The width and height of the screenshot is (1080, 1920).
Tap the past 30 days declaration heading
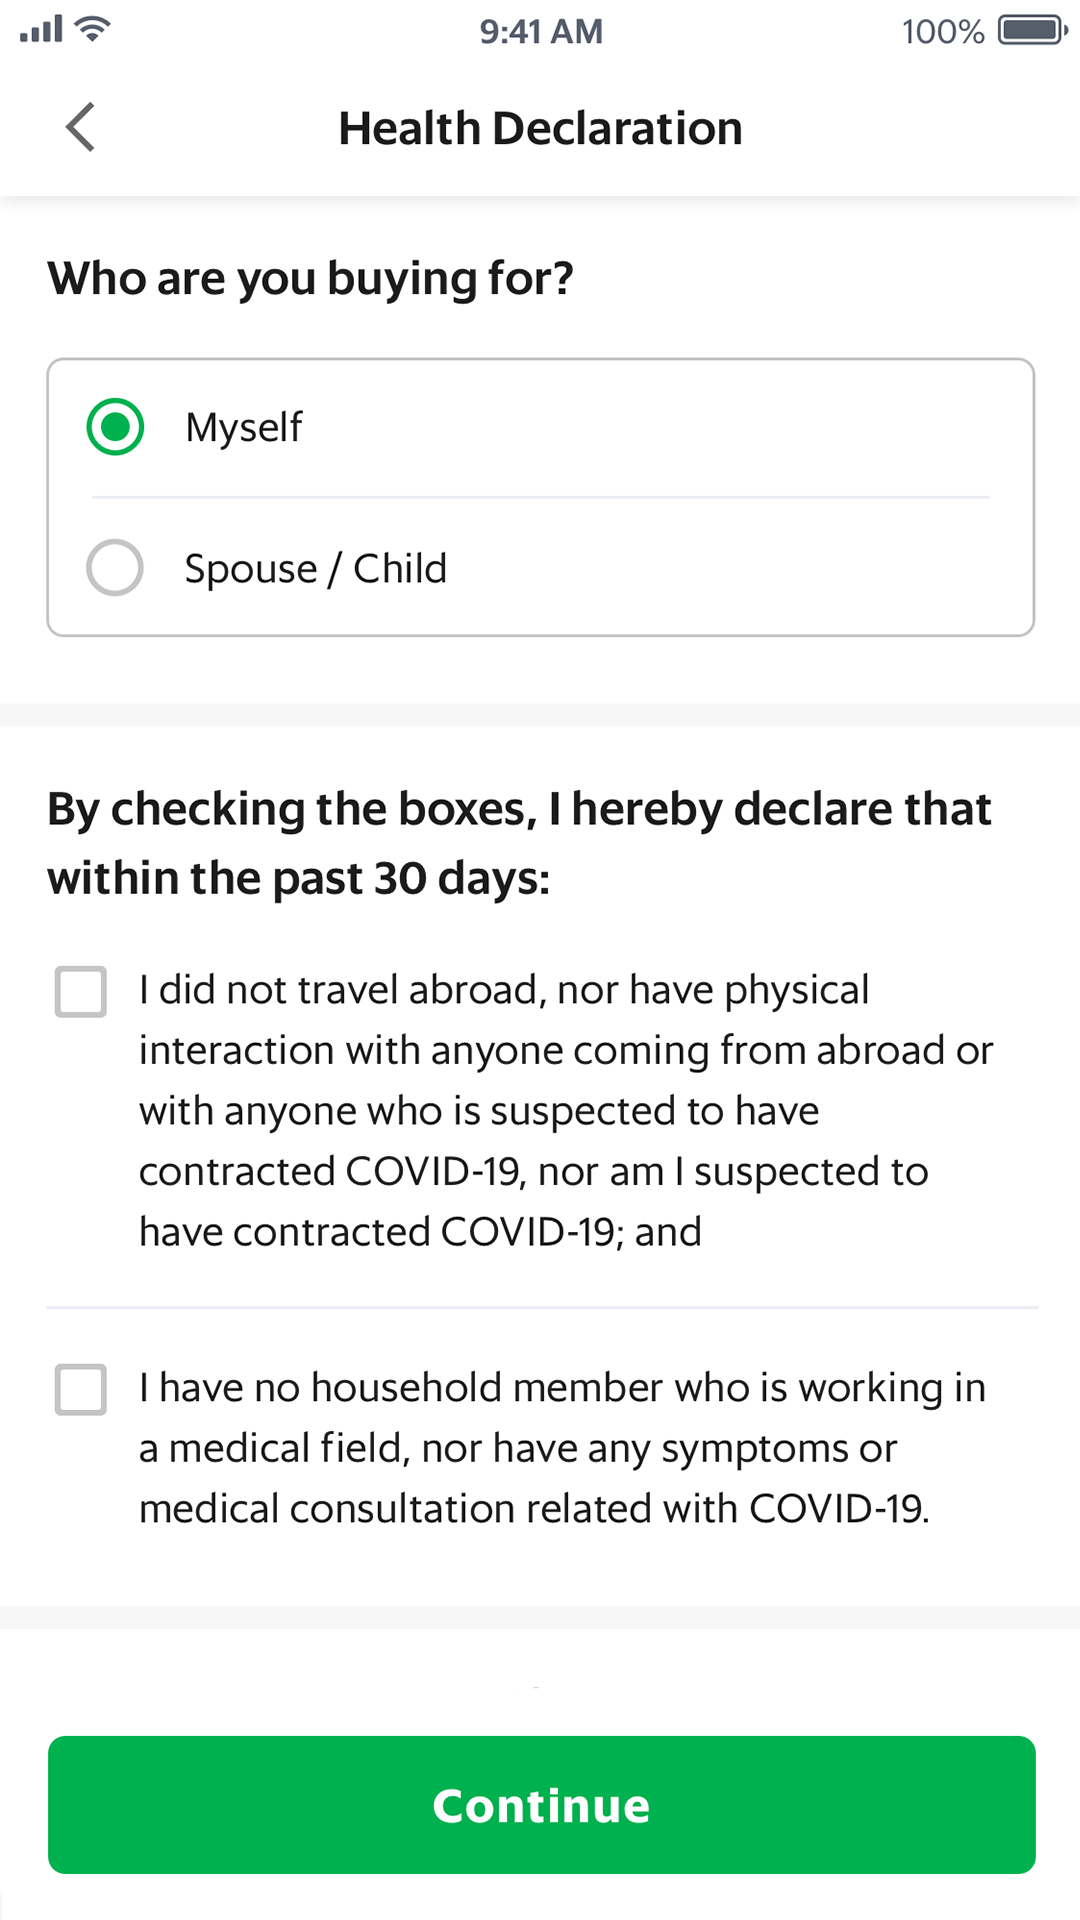[x=519, y=843]
